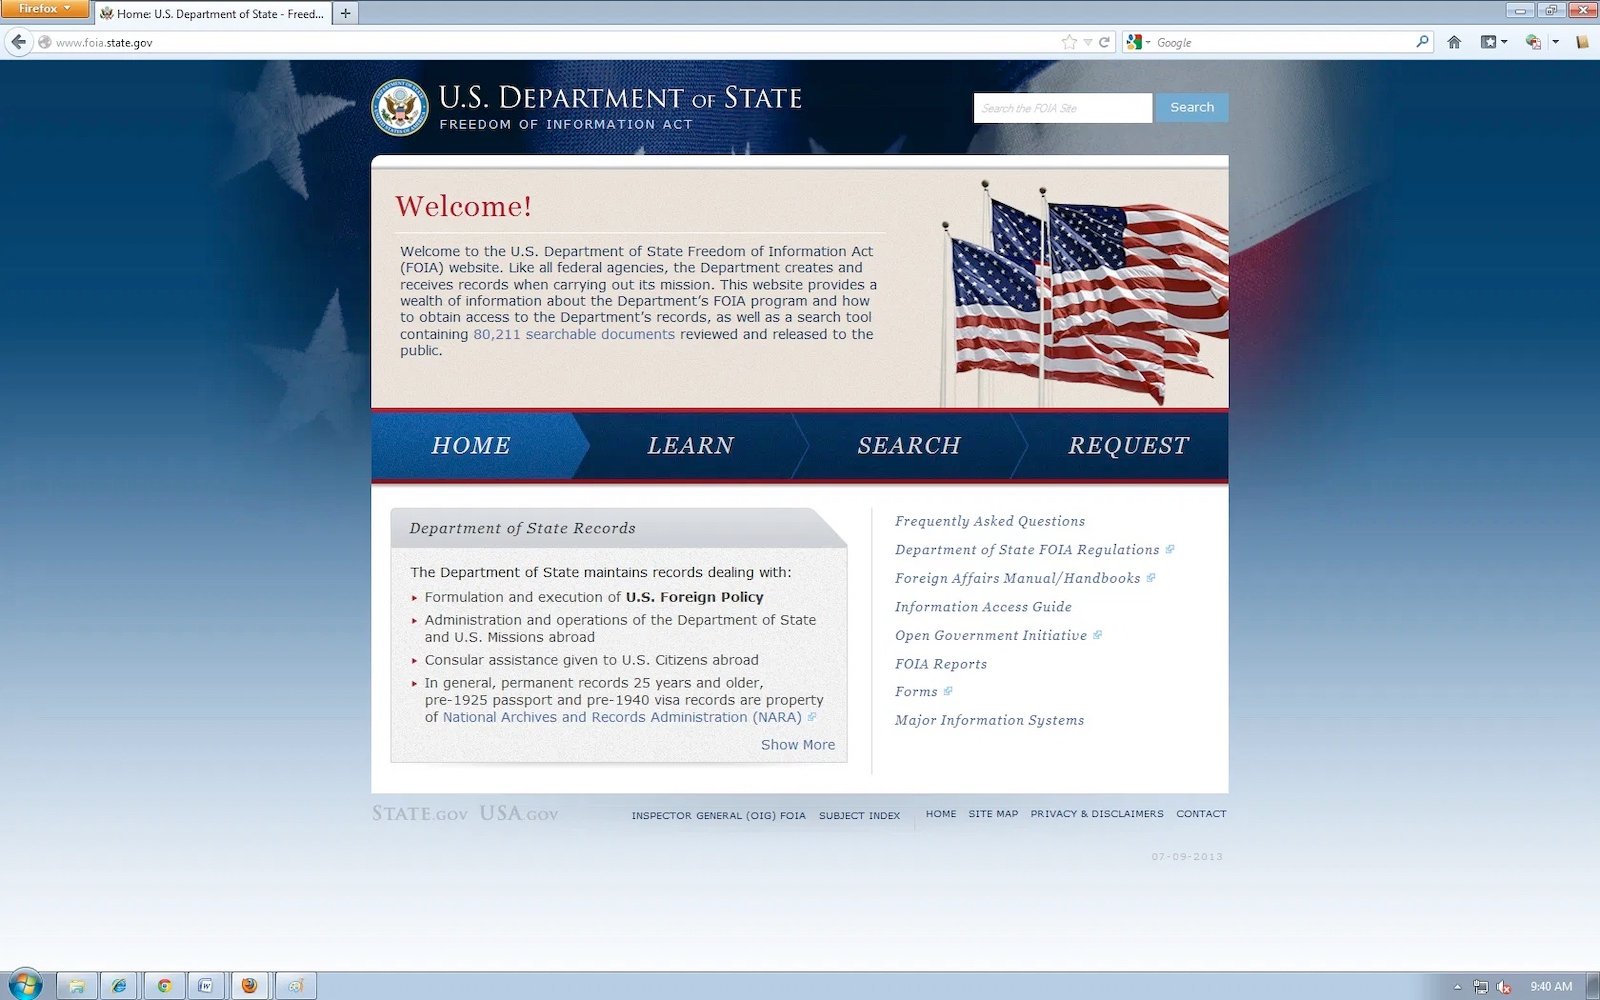Click the USA.GOV footer logo
Screen dimensions: 1600x1000
(519, 814)
